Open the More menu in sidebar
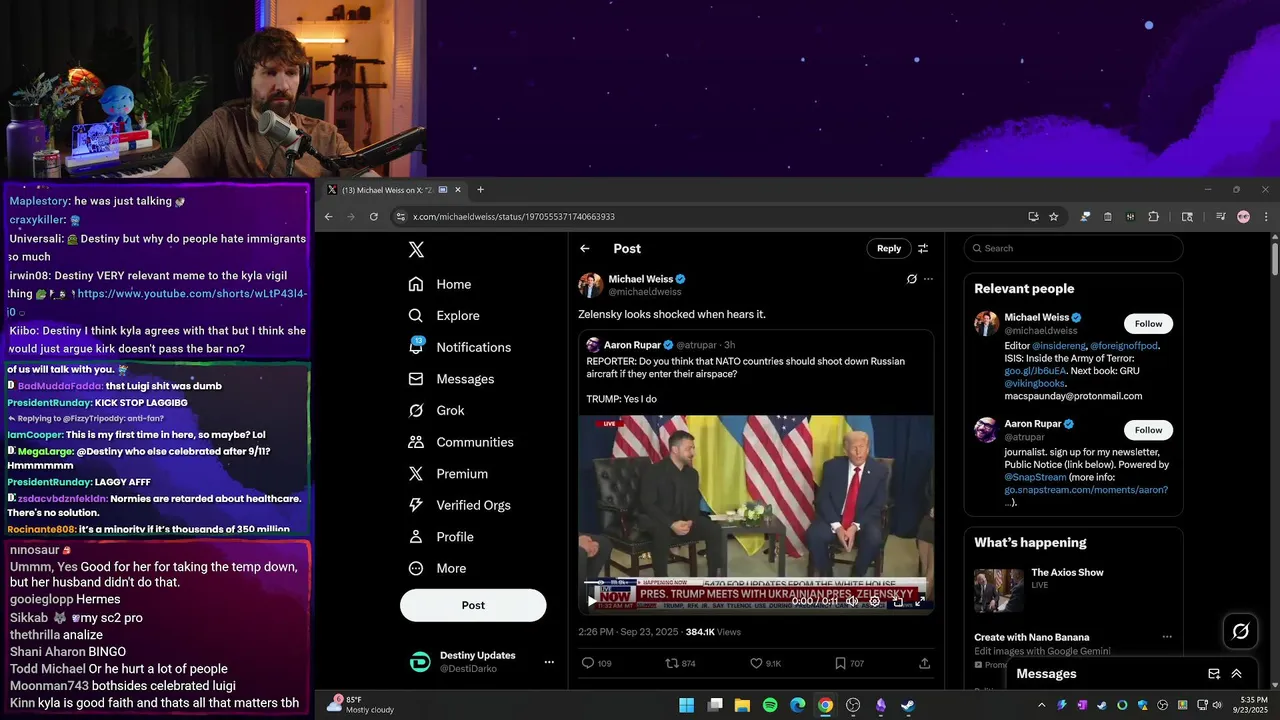Screen dimensions: 1280x720 (437, 568)
